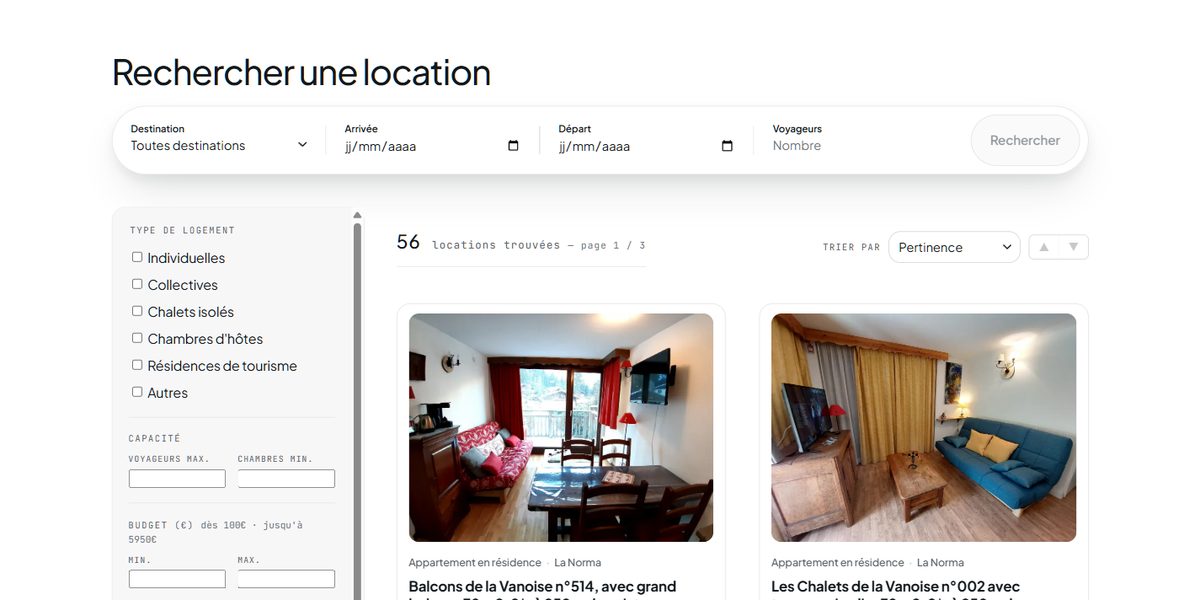Click the Départ date field
Image resolution: width=1200 pixels, height=600 pixels.
(x=646, y=146)
